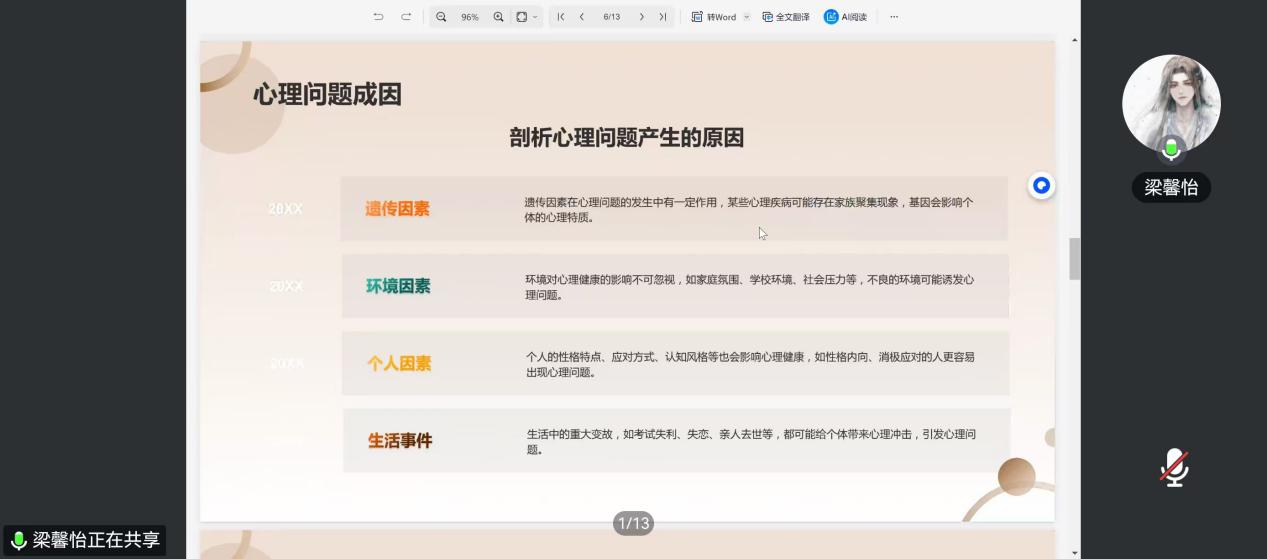Open the more options ellipsis menu

893,17
